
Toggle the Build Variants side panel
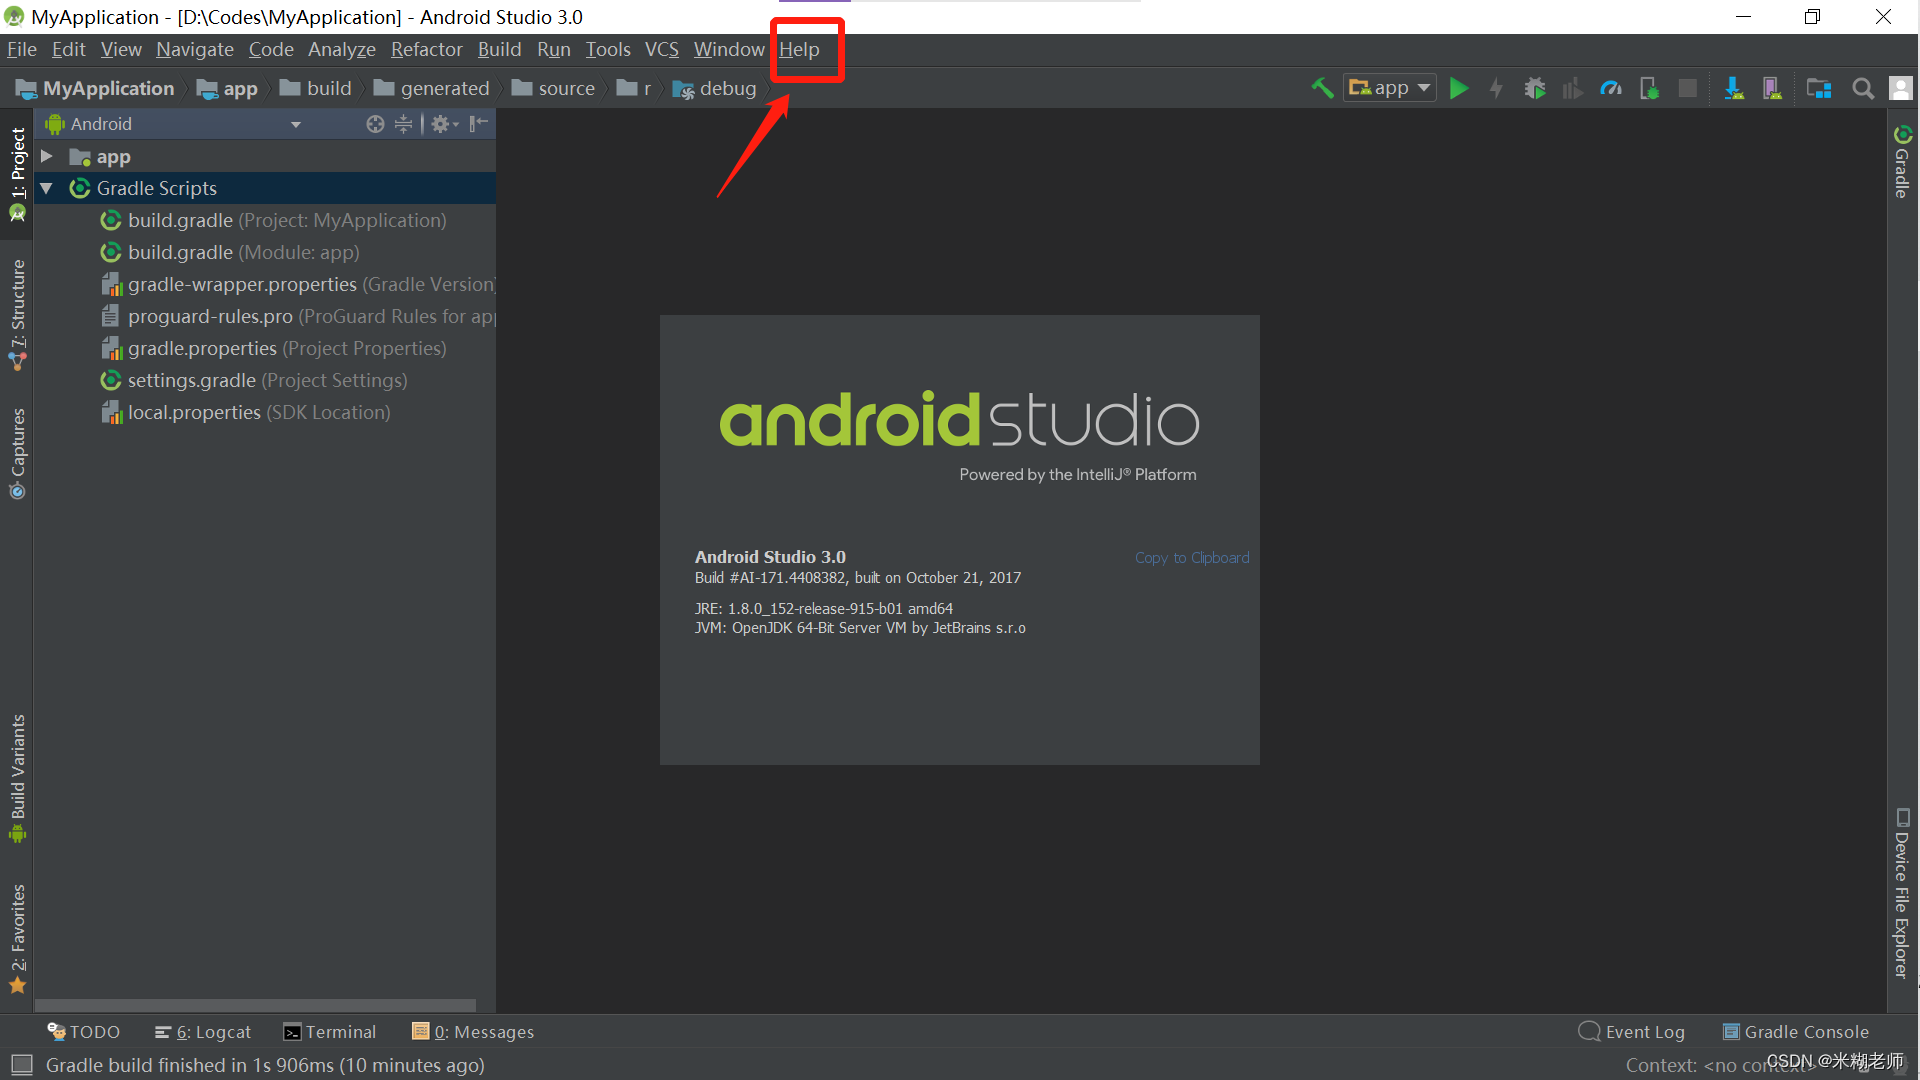[17, 778]
